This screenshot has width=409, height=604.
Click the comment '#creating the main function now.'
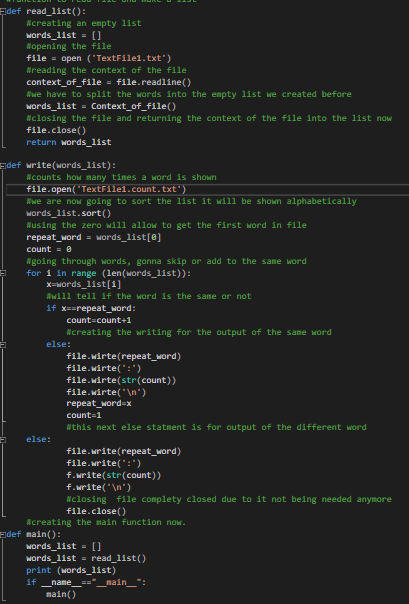(106, 522)
